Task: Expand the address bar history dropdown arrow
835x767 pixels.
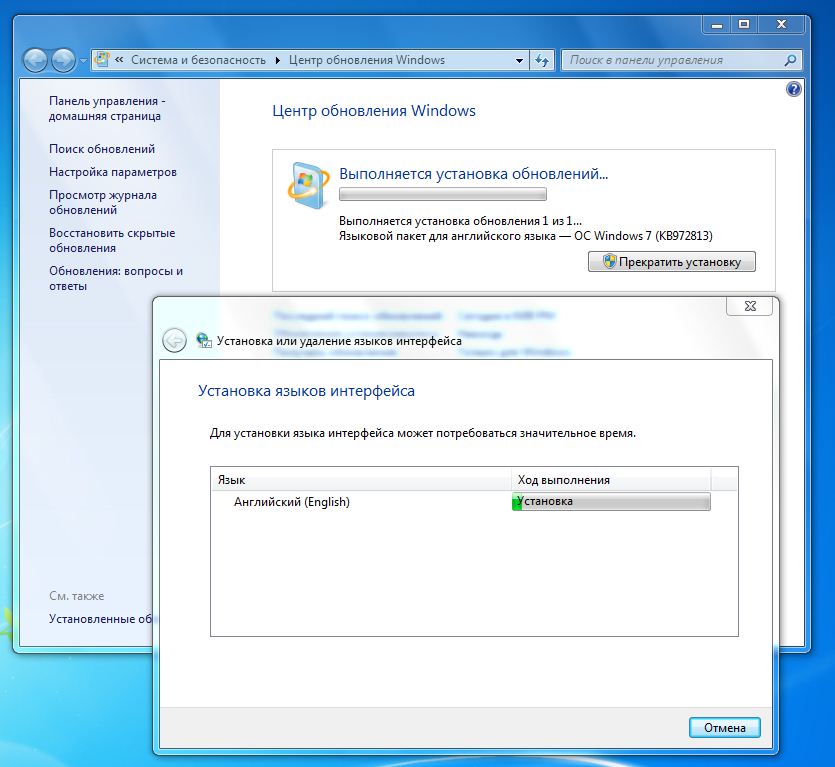Action: pos(519,60)
